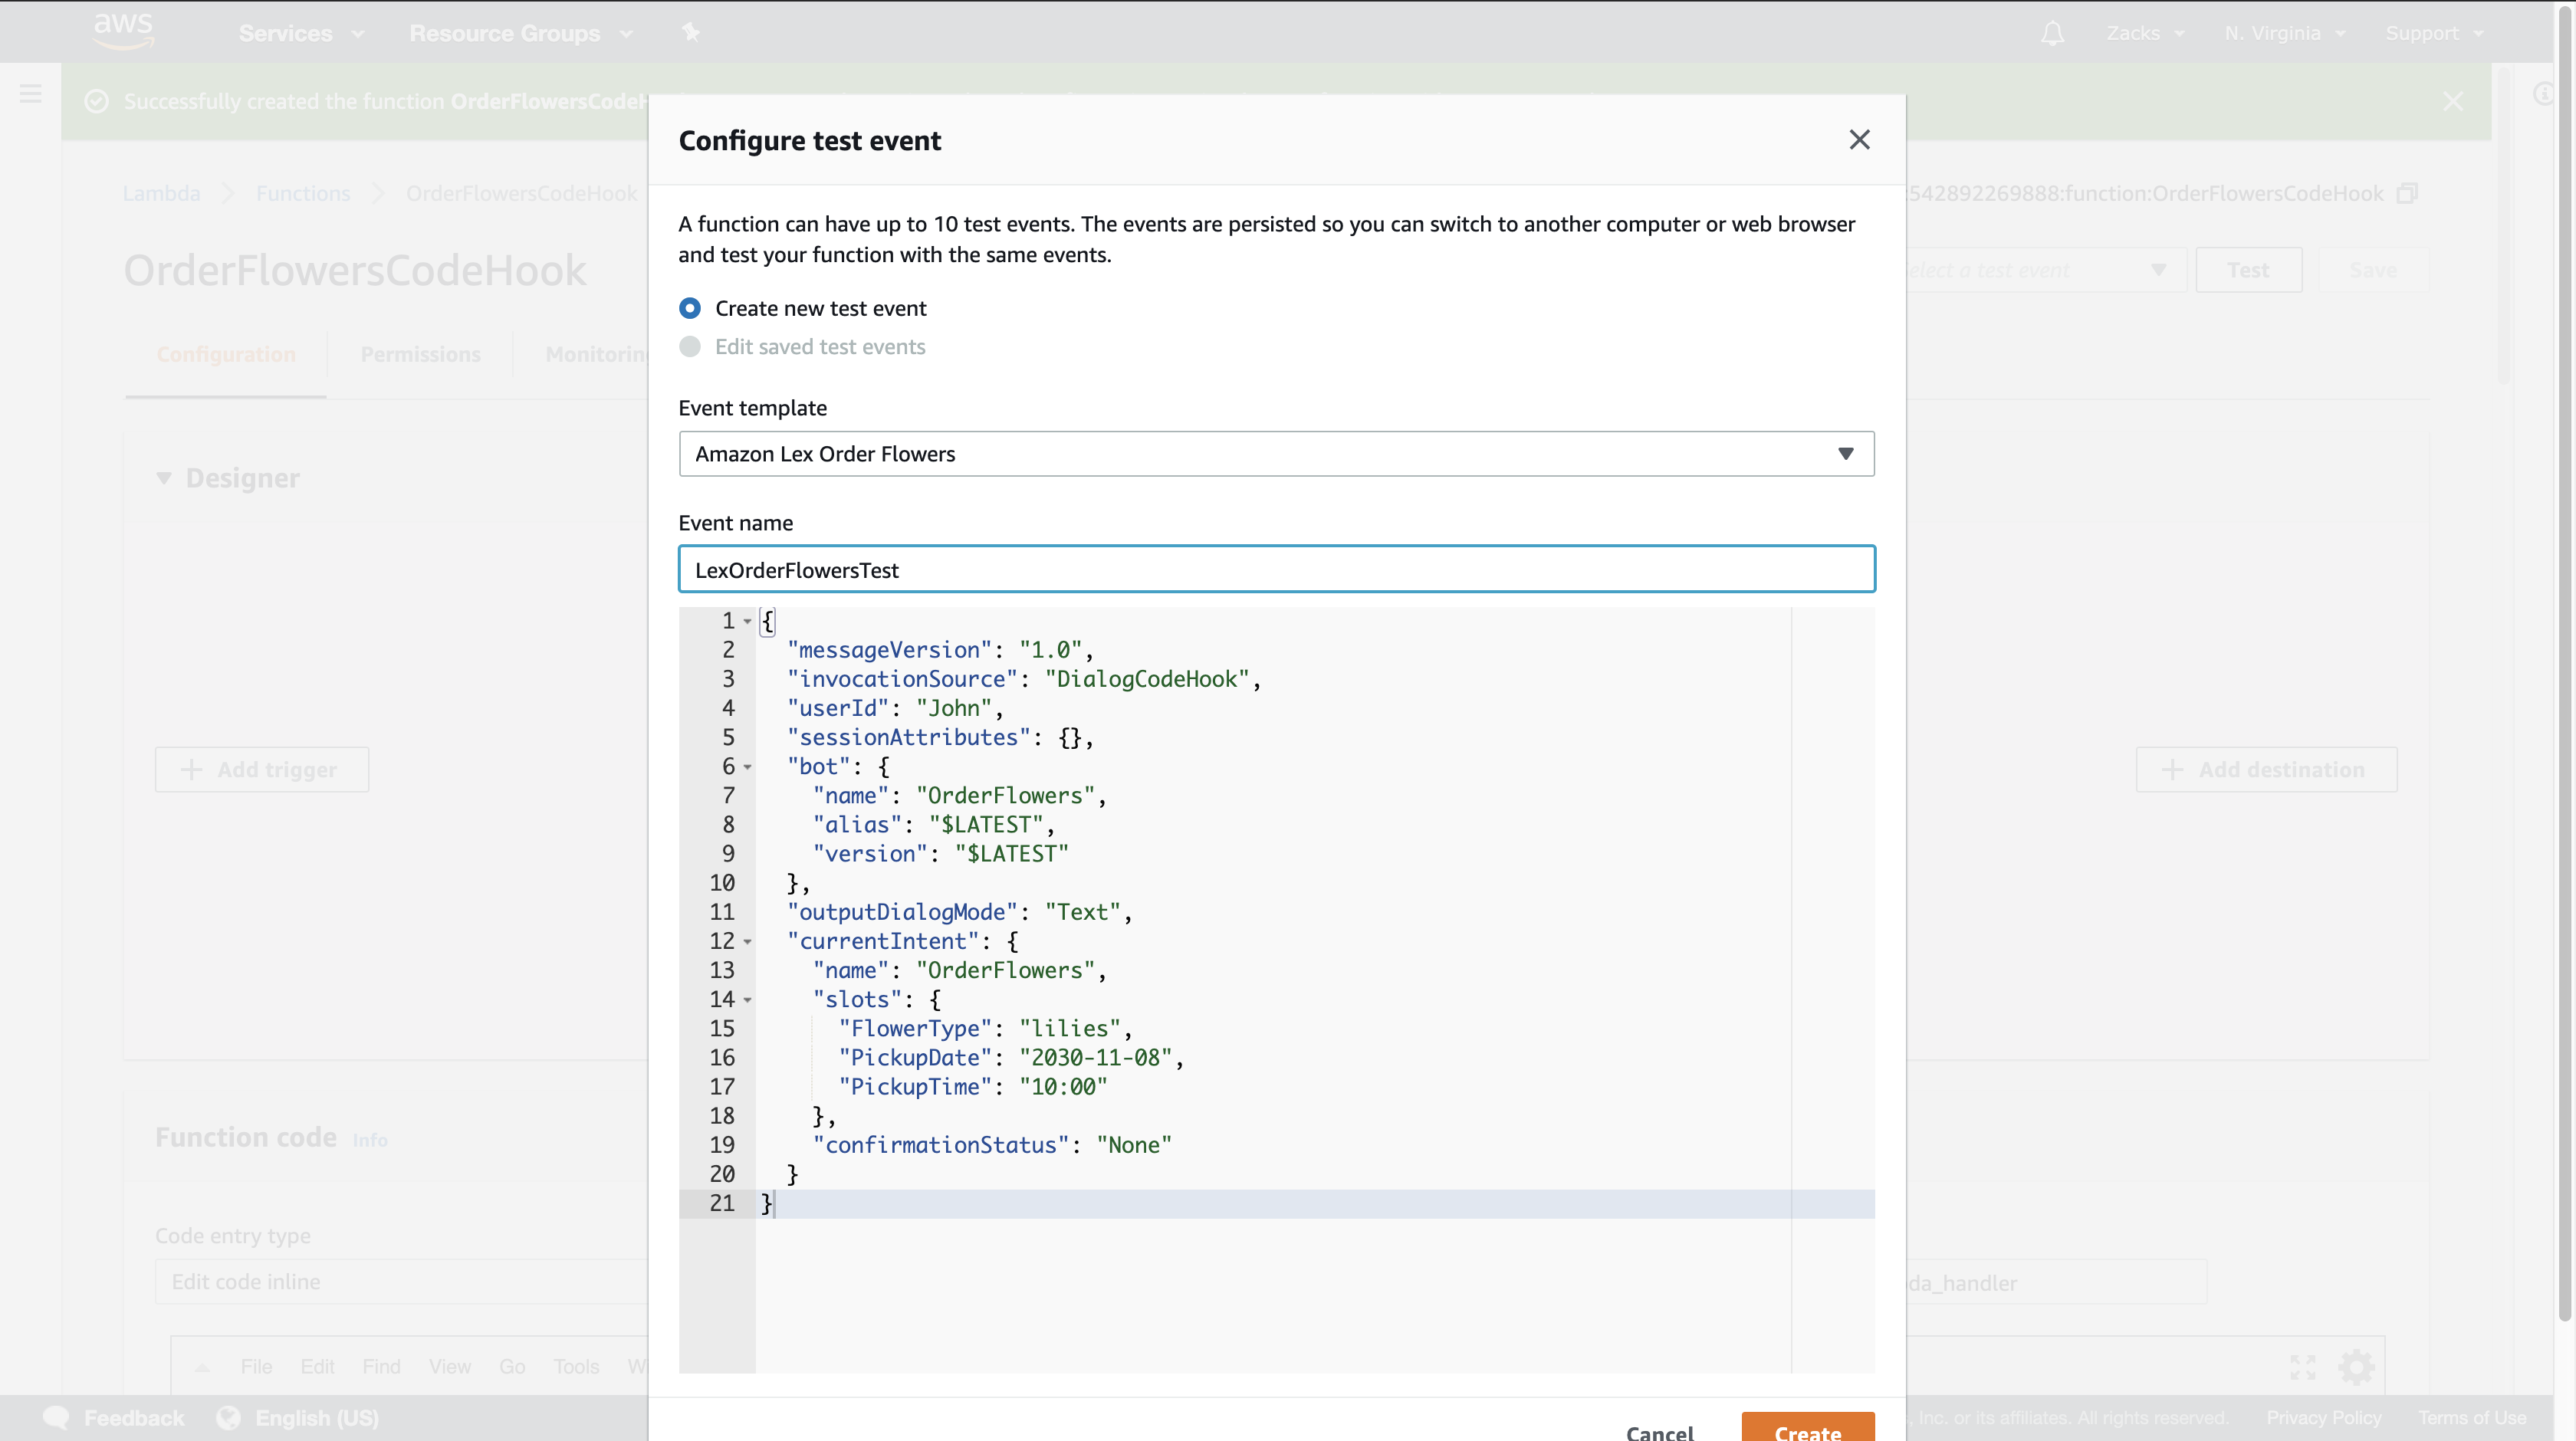Collapse the Designer section triangle
The width and height of the screenshot is (2576, 1441).
pos(164,478)
